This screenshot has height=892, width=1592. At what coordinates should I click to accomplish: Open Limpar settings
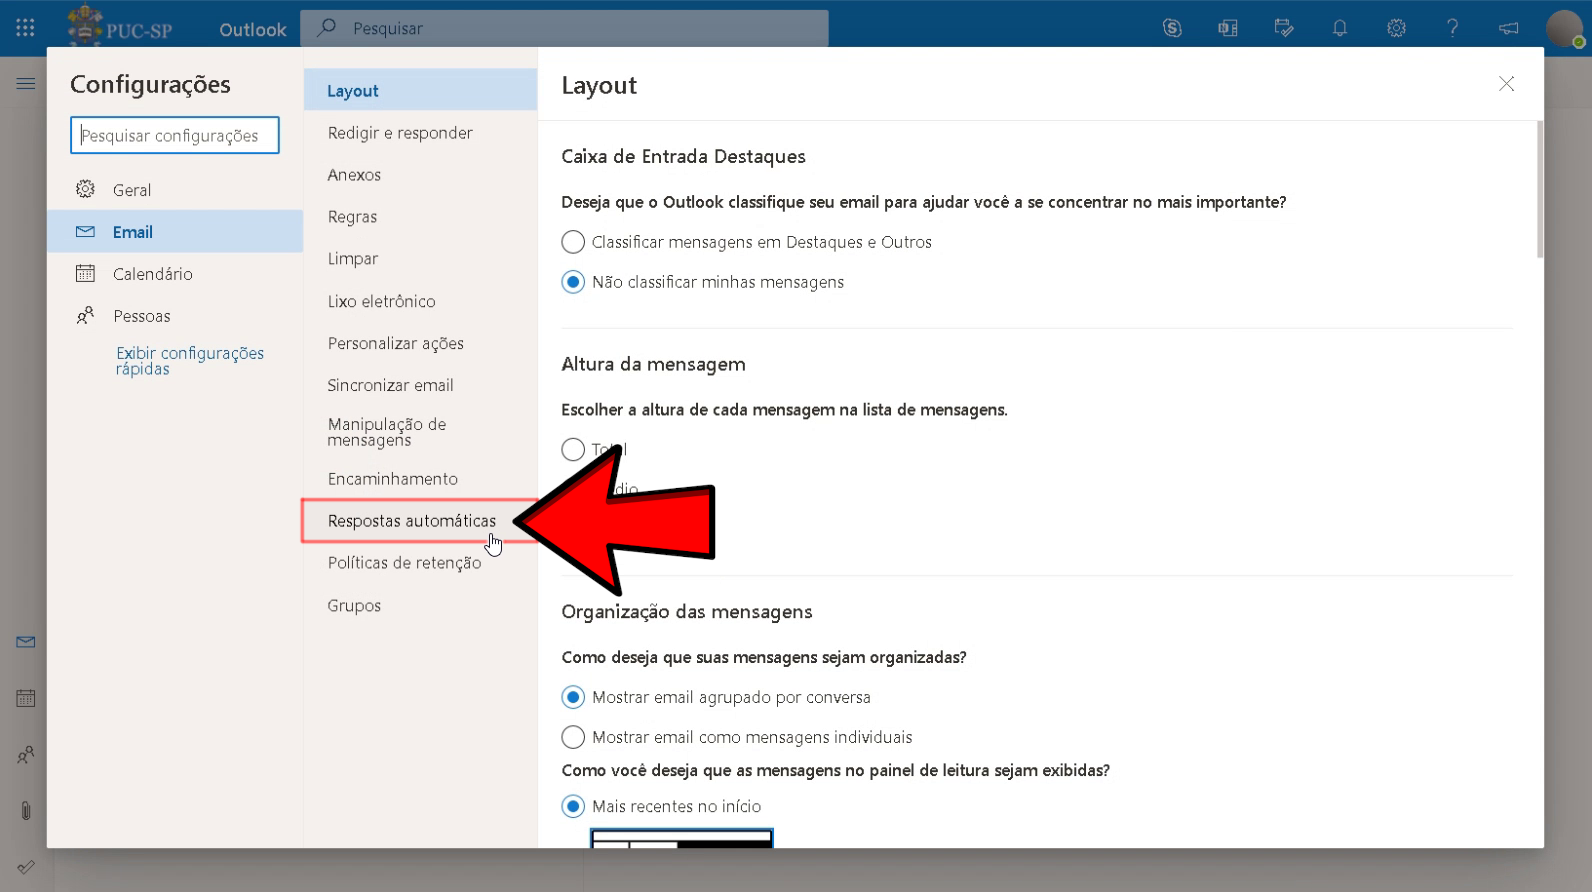420,259
